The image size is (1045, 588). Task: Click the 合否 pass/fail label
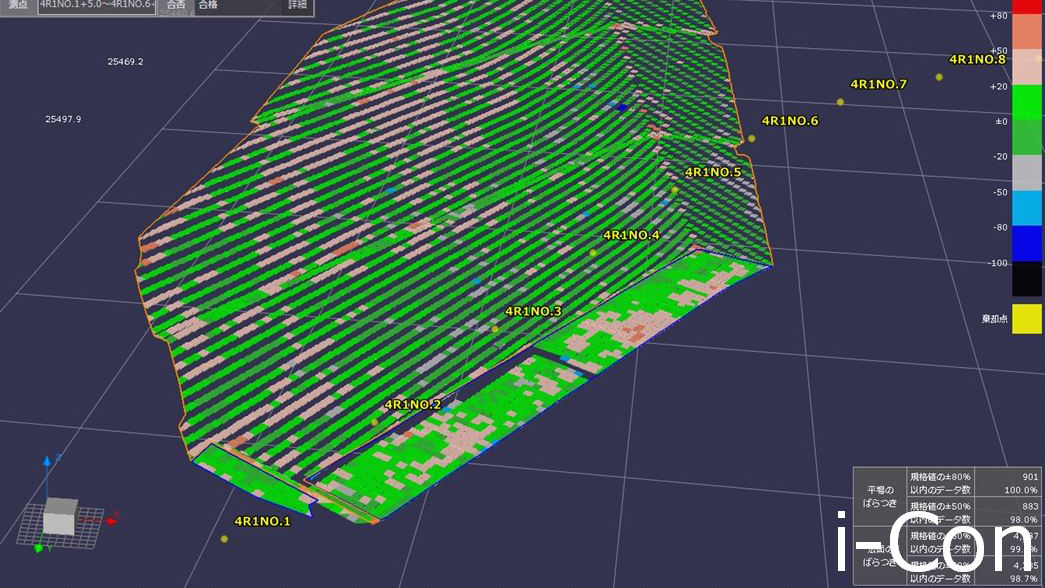[176, 5]
